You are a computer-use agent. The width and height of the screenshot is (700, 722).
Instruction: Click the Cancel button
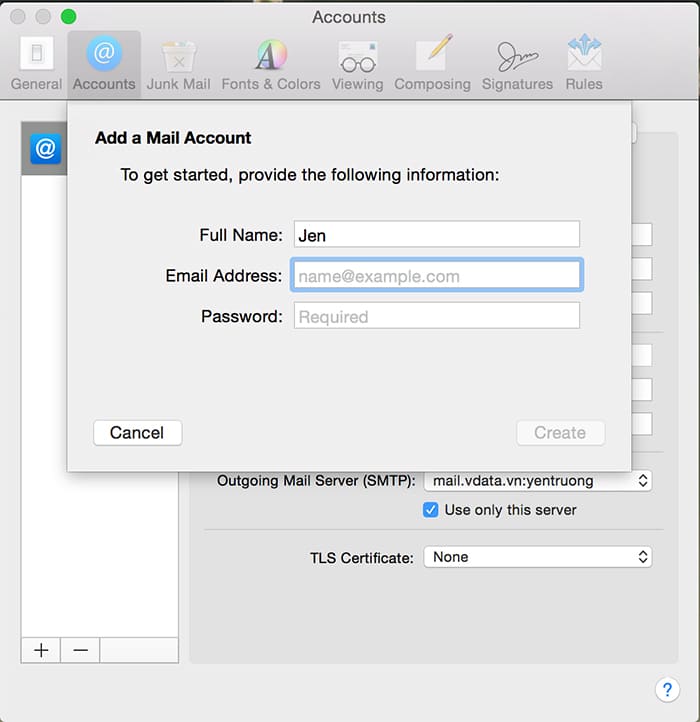(137, 433)
